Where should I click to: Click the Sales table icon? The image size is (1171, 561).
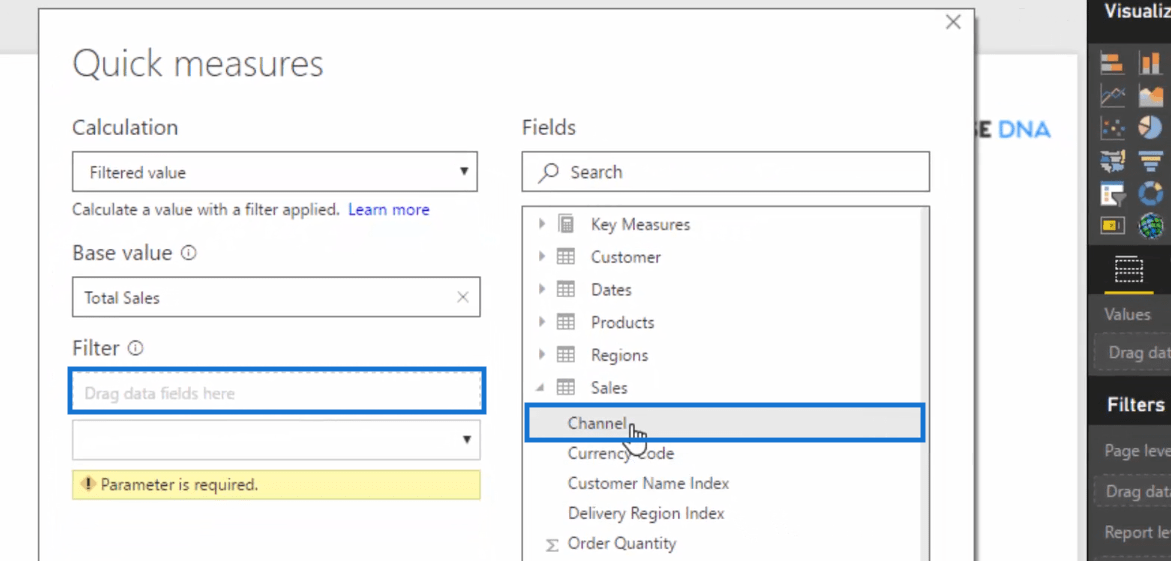tap(566, 387)
